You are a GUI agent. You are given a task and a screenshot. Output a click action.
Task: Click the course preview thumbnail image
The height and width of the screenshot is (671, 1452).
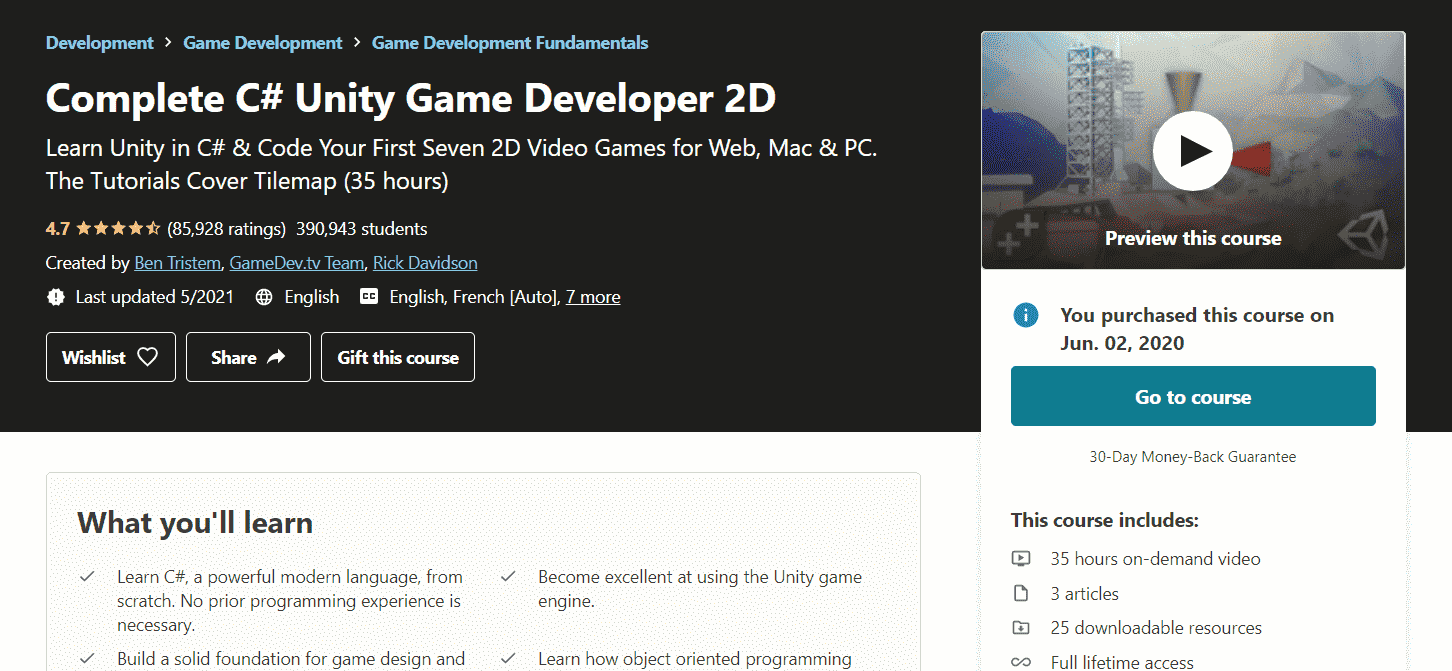[1193, 150]
